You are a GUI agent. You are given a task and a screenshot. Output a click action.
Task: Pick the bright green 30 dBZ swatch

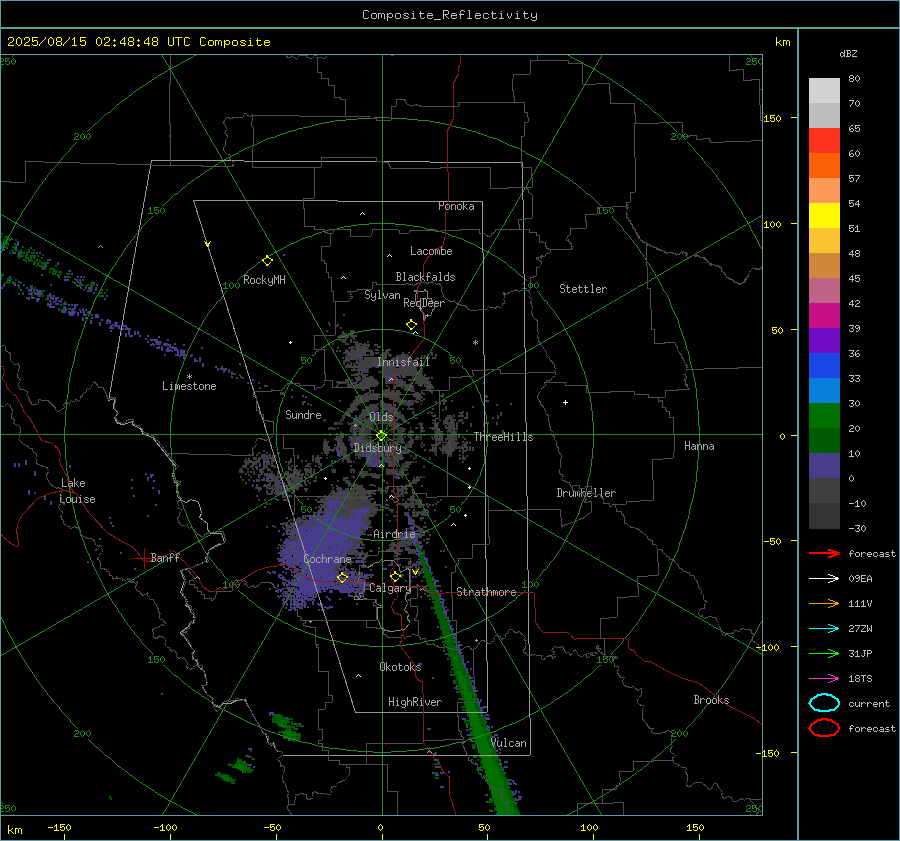824,416
